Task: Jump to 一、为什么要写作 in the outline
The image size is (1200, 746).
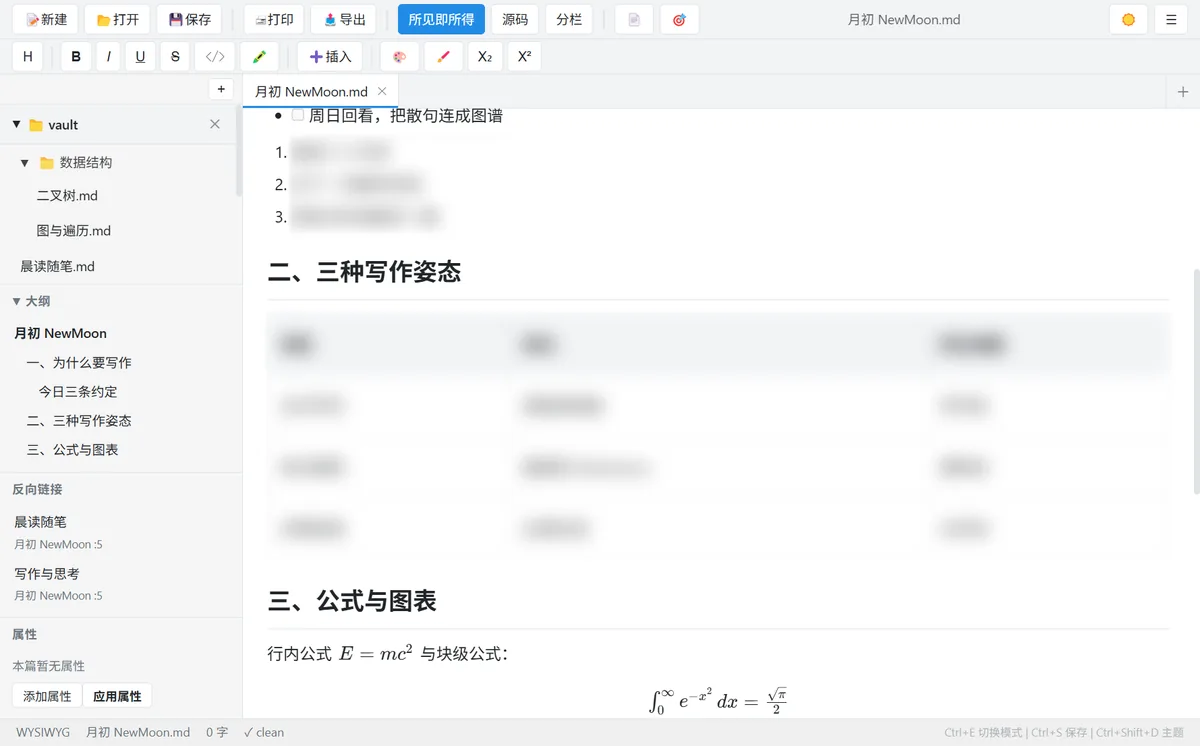Action: point(79,362)
